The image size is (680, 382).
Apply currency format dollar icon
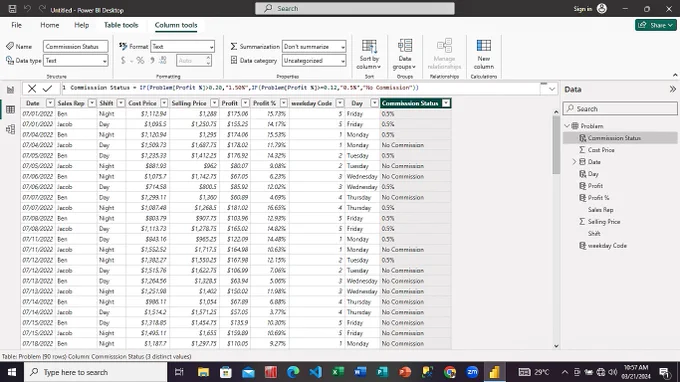[123, 61]
